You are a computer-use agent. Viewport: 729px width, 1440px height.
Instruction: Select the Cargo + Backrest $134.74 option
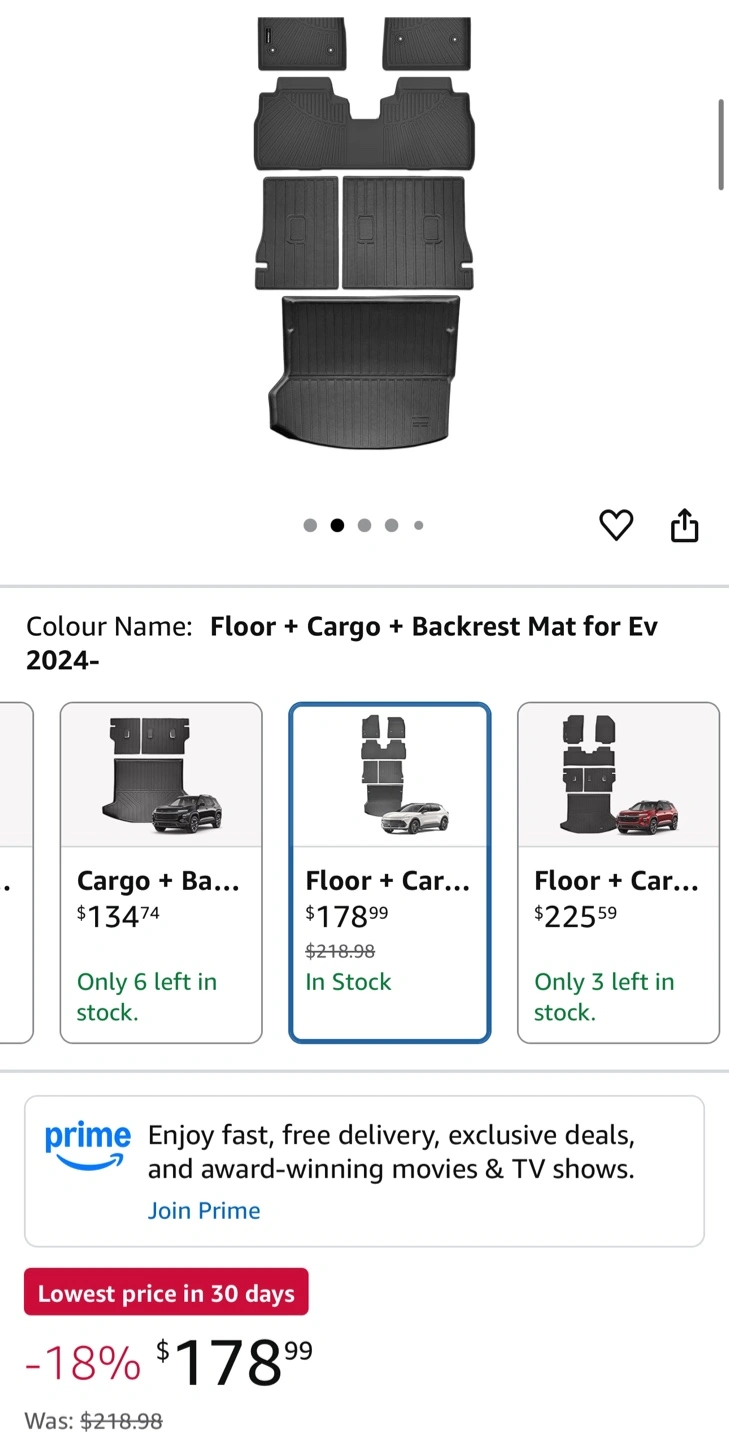(161, 872)
